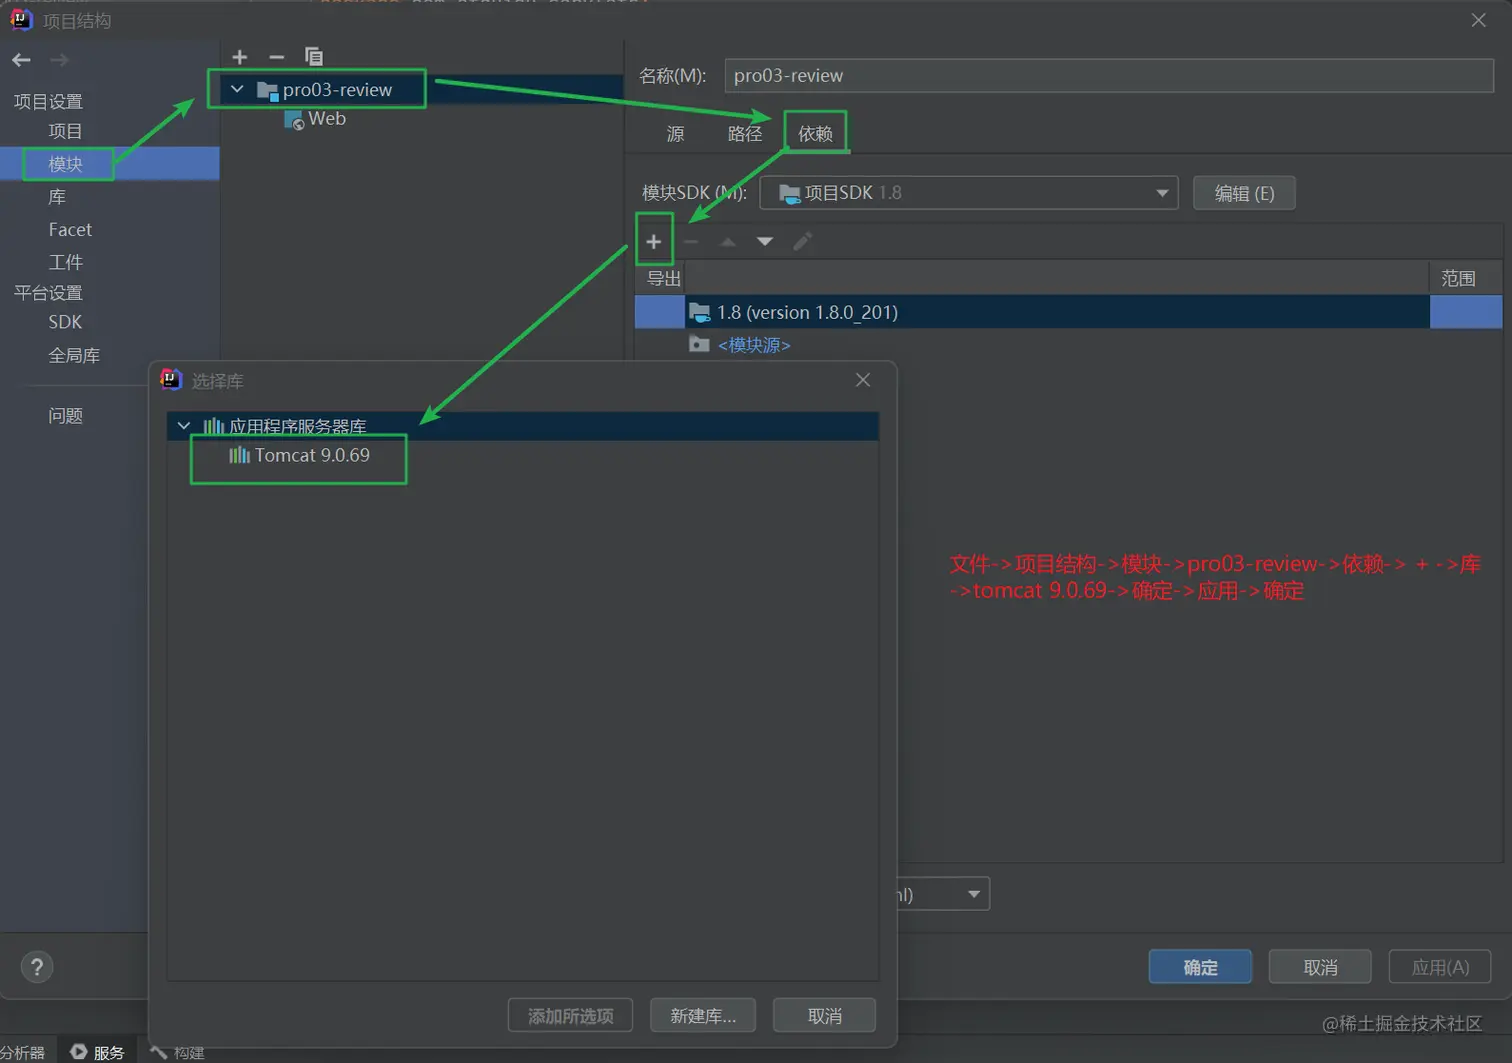This screenshot has width=1512, height=1063.
Task: Switch to the Sources tab
Action: click(676, 134)
